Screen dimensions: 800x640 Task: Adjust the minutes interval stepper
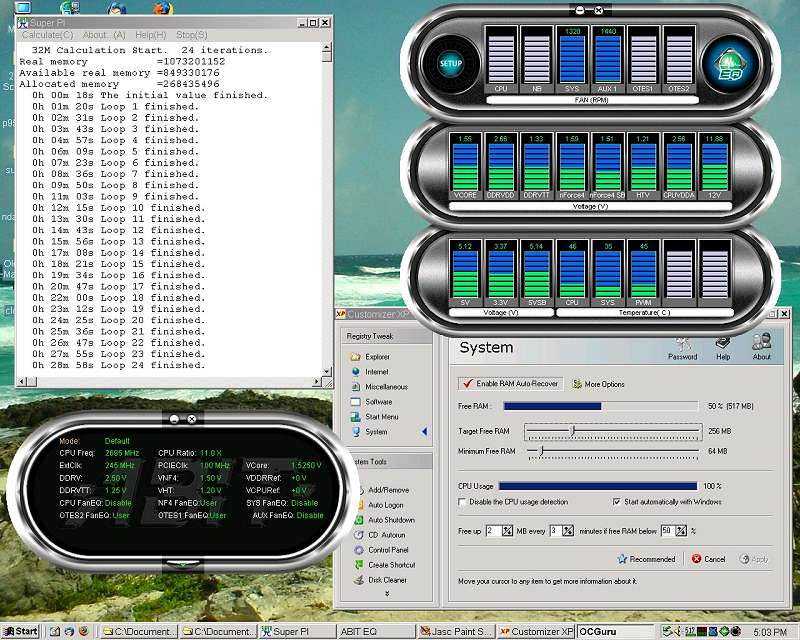567,531
